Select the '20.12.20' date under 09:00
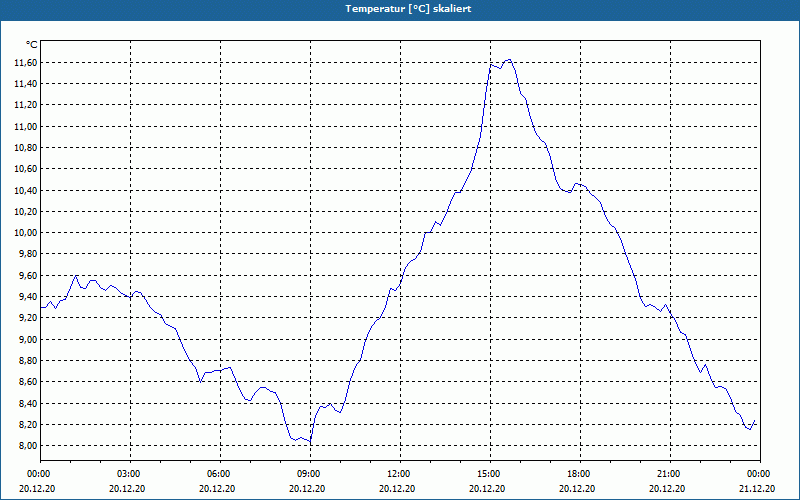The height and width of the screenshot is (500, 800). 307,488
